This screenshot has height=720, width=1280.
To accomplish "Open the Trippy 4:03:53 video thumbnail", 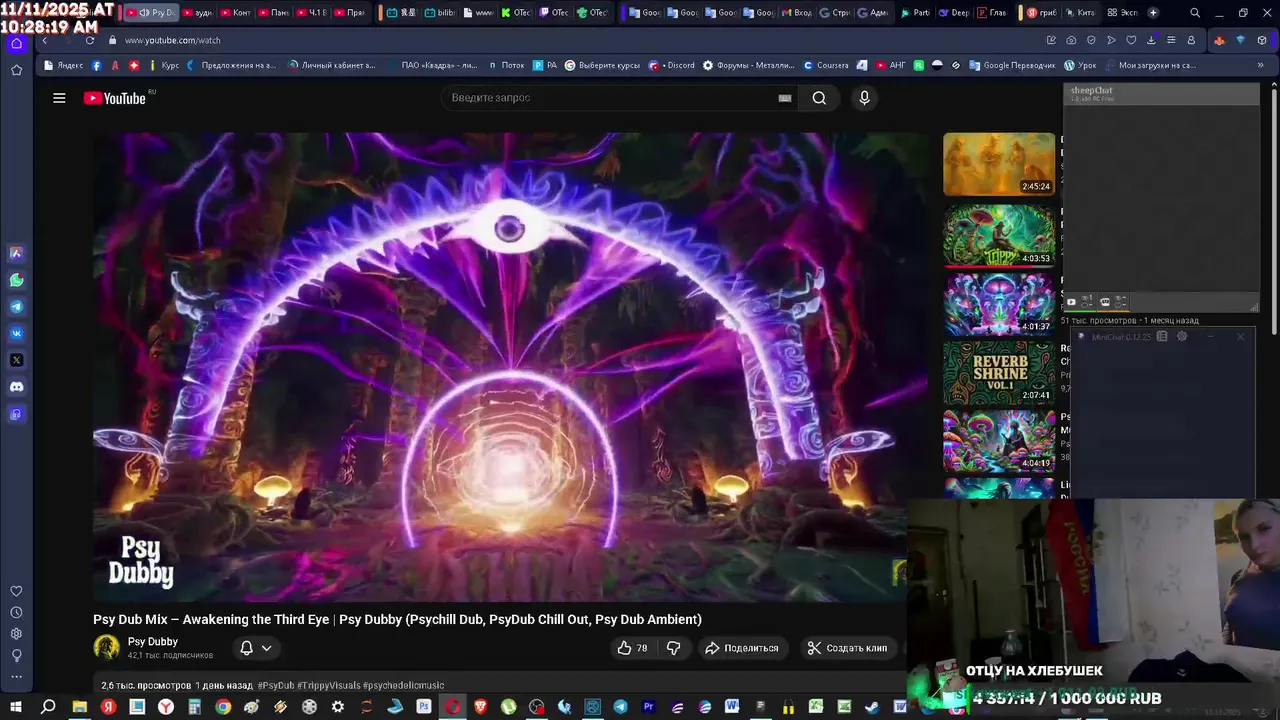I will click(999, 235).
